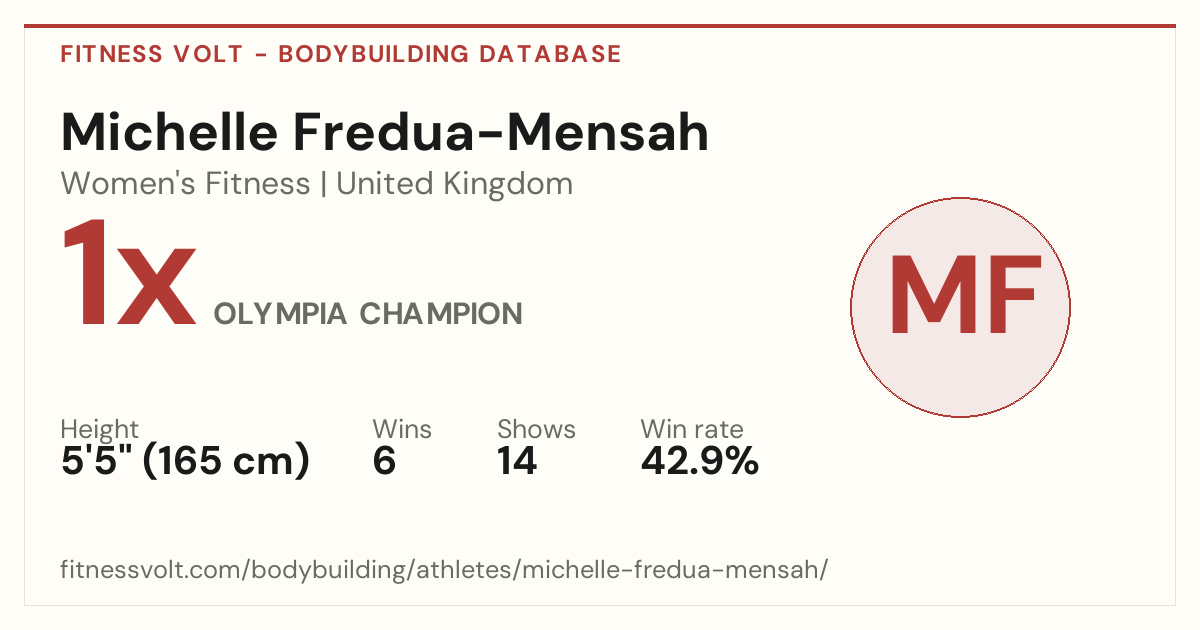Viewport: 1200px width, 630px height.
Task: Click the MF avatar circle
Action: (x=960, y=307)
